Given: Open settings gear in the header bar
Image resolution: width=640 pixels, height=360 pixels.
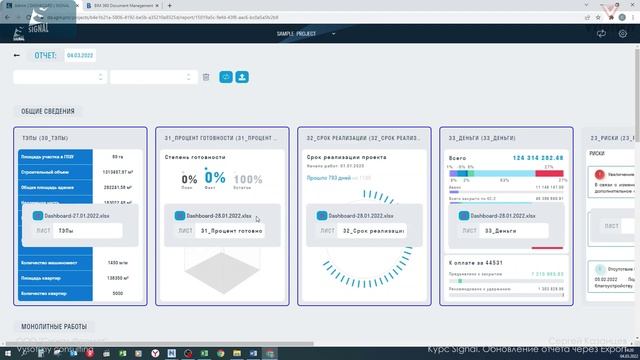Looking at the screenshot, I should 622,34.
